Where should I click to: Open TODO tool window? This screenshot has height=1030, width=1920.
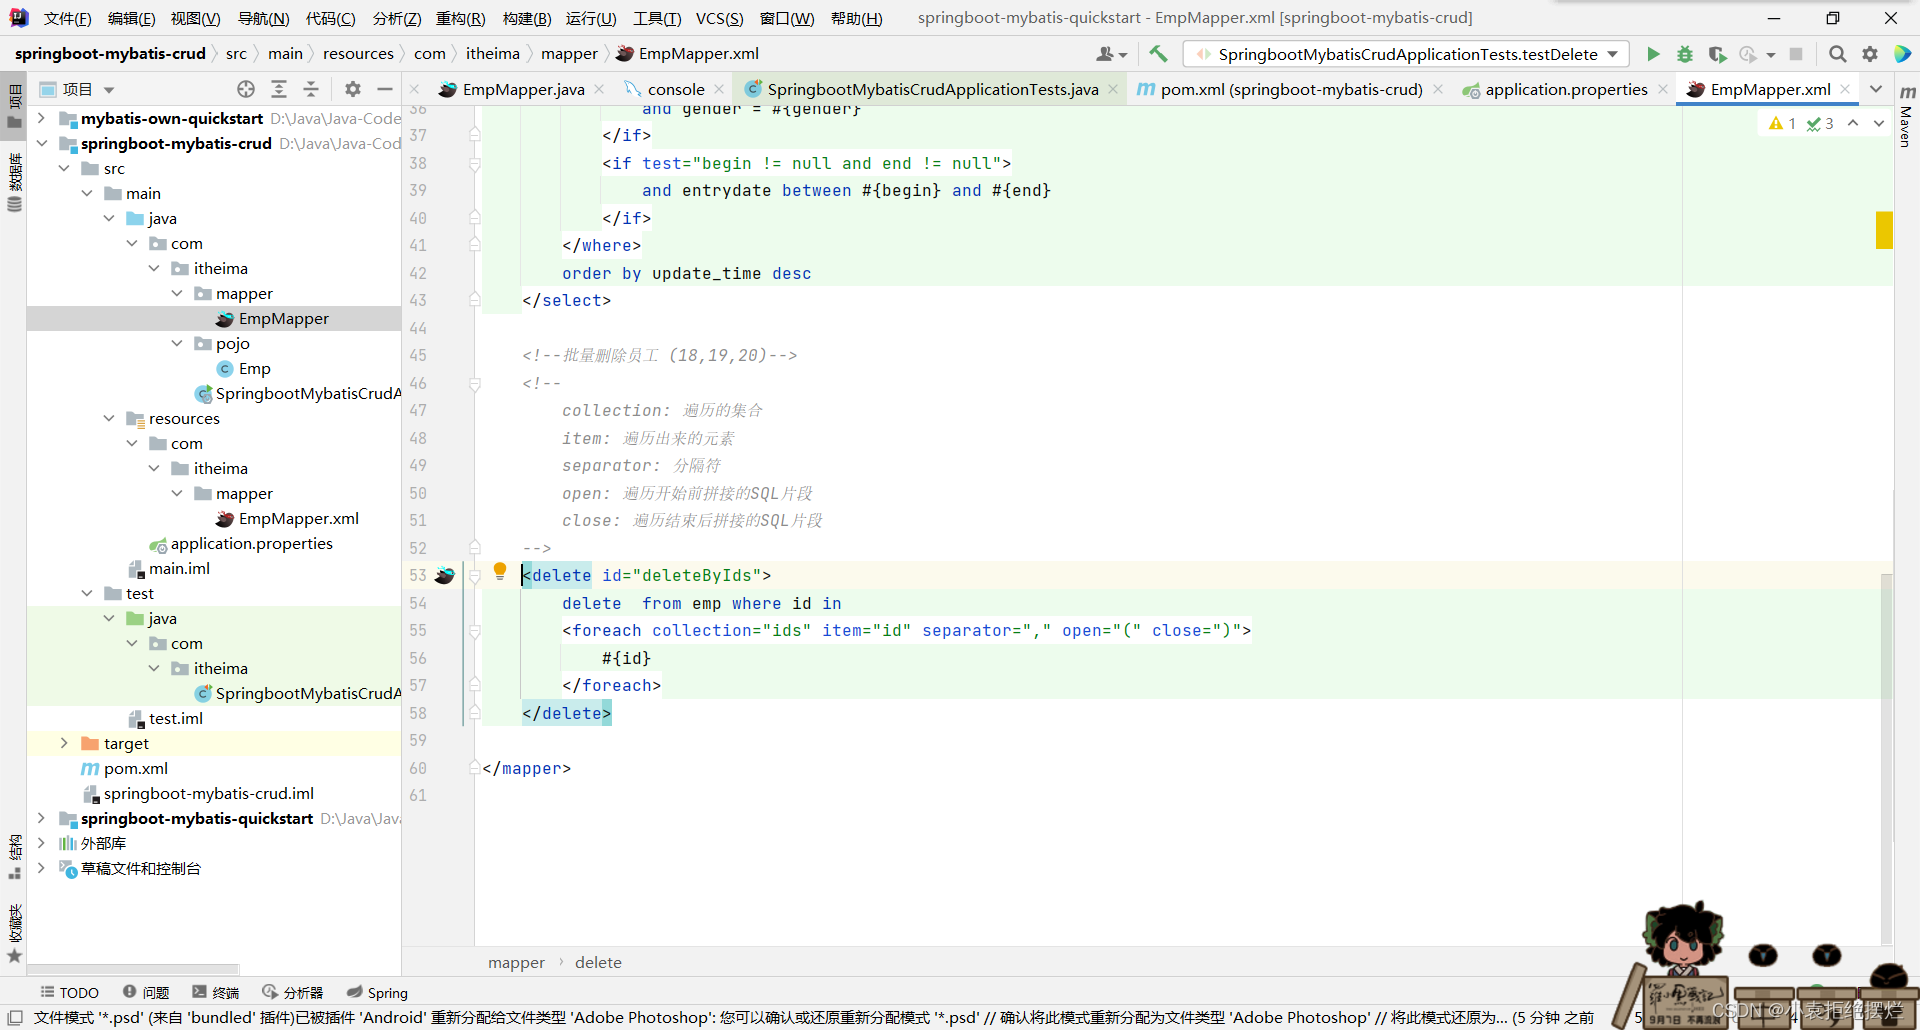coord(70,993)
